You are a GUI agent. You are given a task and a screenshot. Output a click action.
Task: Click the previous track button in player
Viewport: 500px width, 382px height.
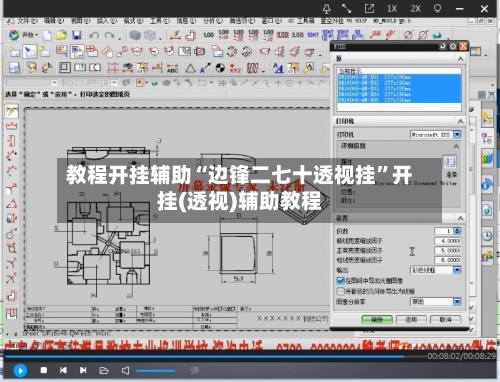click(x=63, y=370)
